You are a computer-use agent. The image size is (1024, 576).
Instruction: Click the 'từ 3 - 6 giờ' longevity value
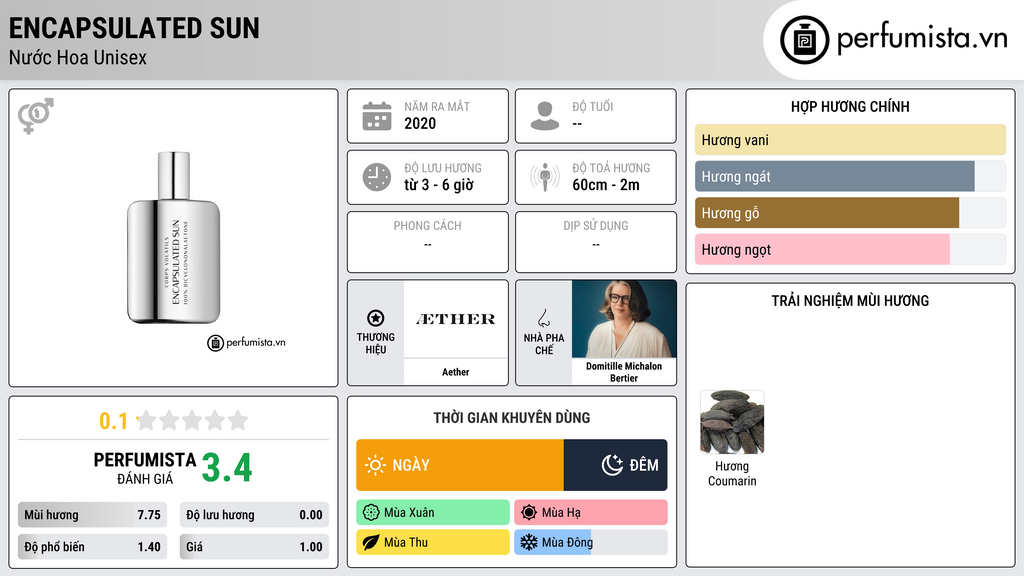439,185
